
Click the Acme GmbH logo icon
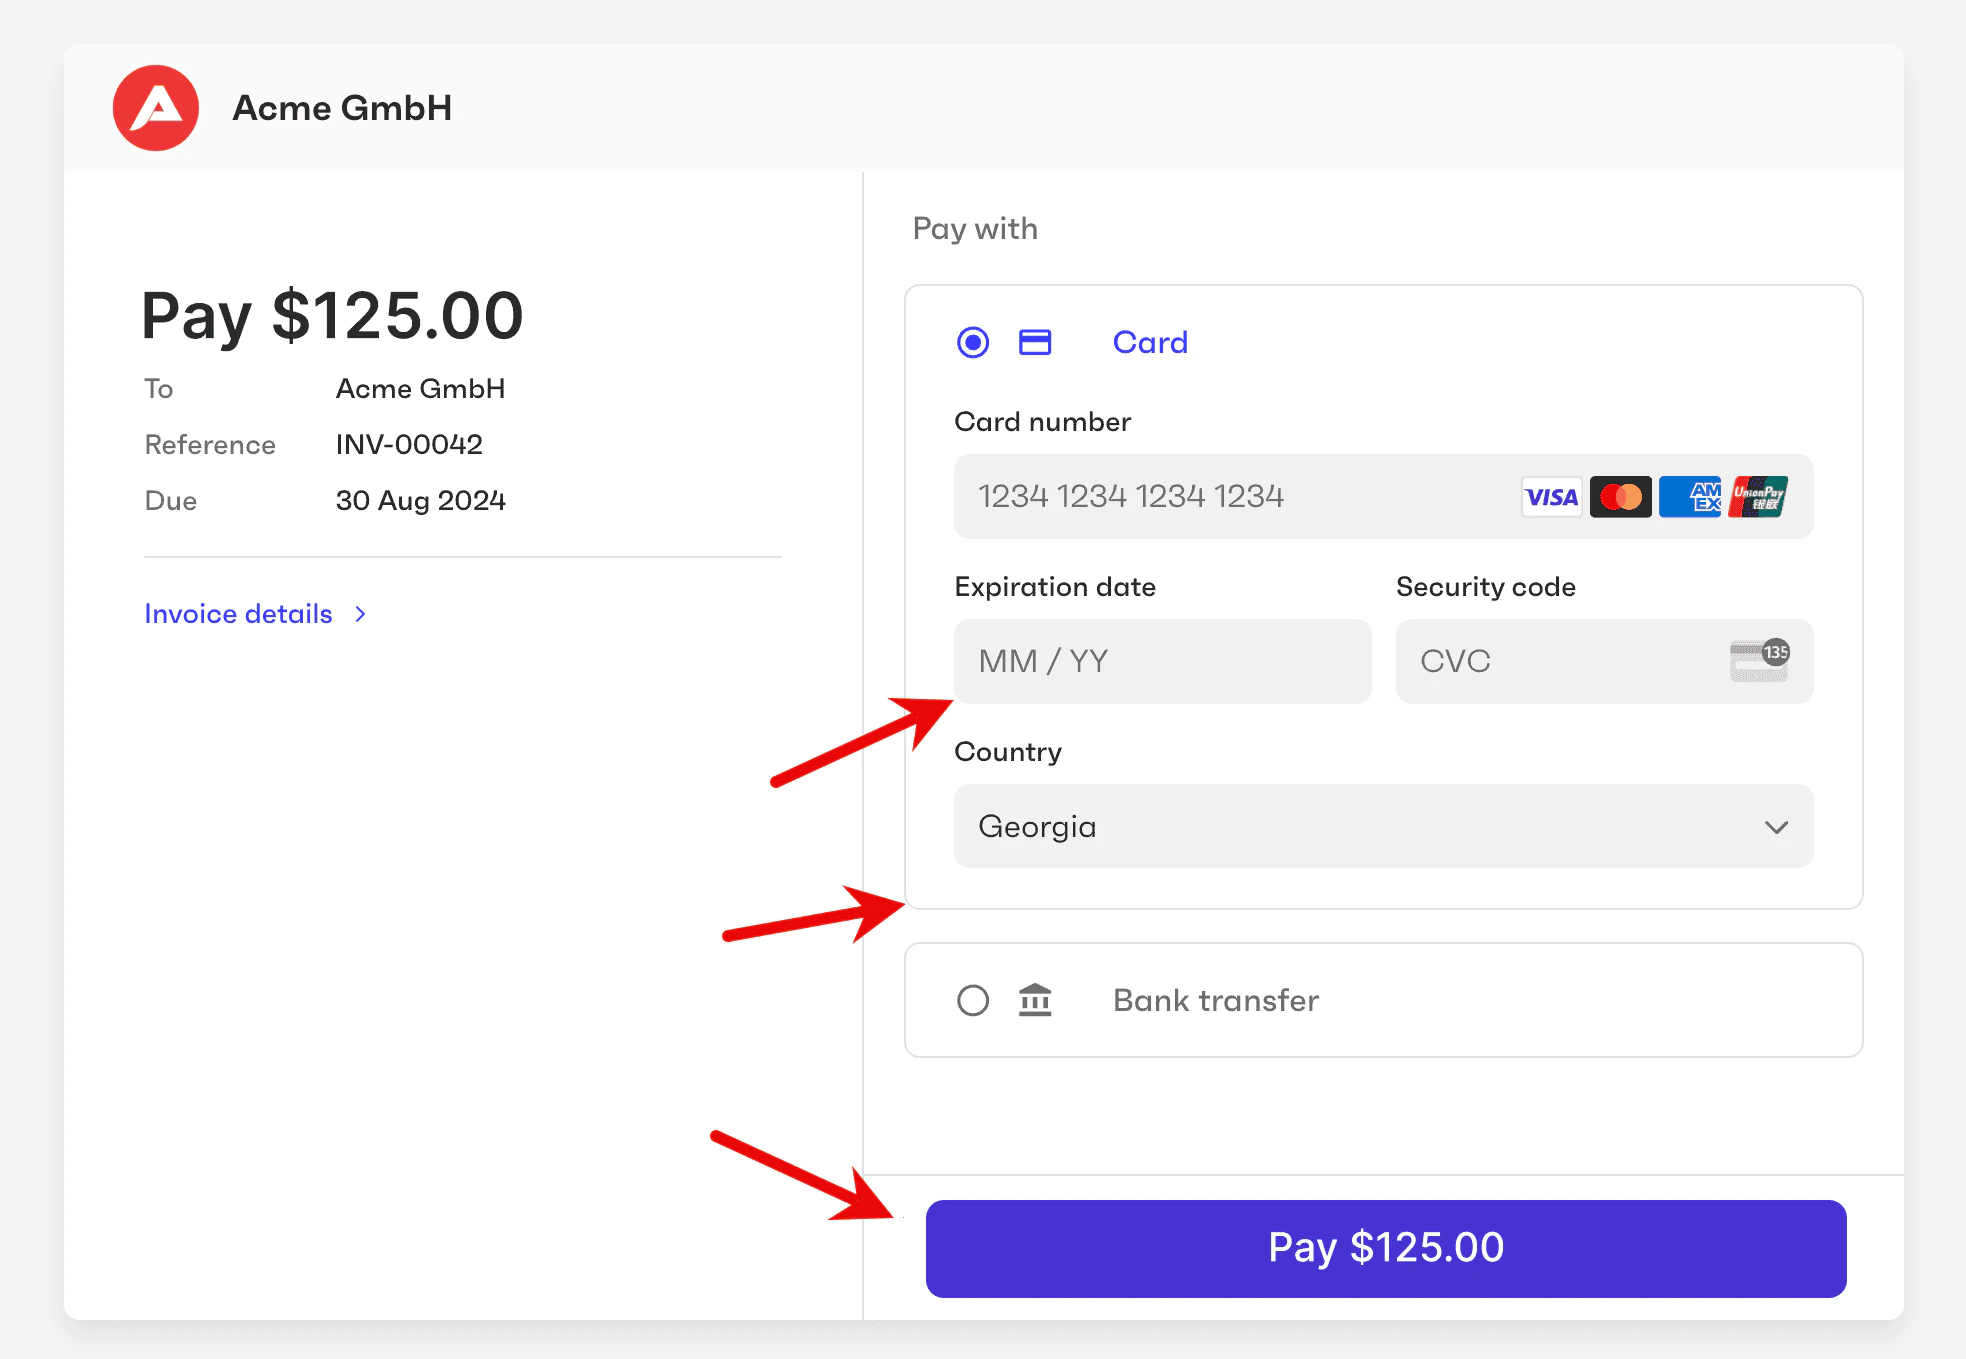coord(155,108)
